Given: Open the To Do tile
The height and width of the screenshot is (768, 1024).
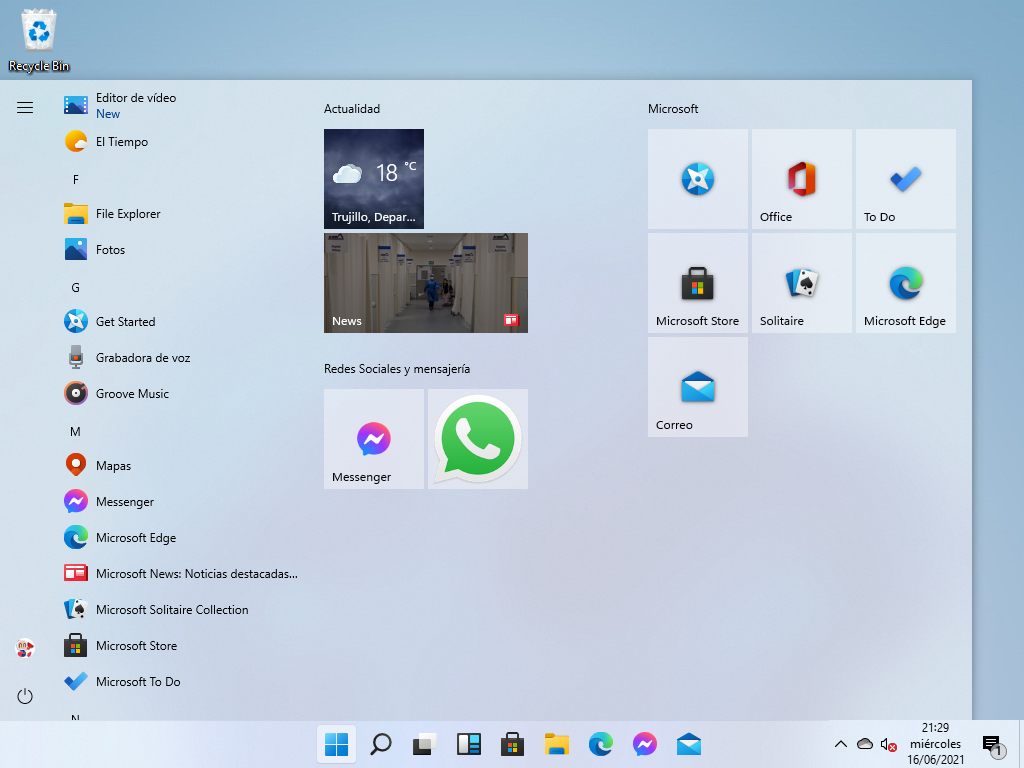Looking at the screenshot, I should pos(906,179).
